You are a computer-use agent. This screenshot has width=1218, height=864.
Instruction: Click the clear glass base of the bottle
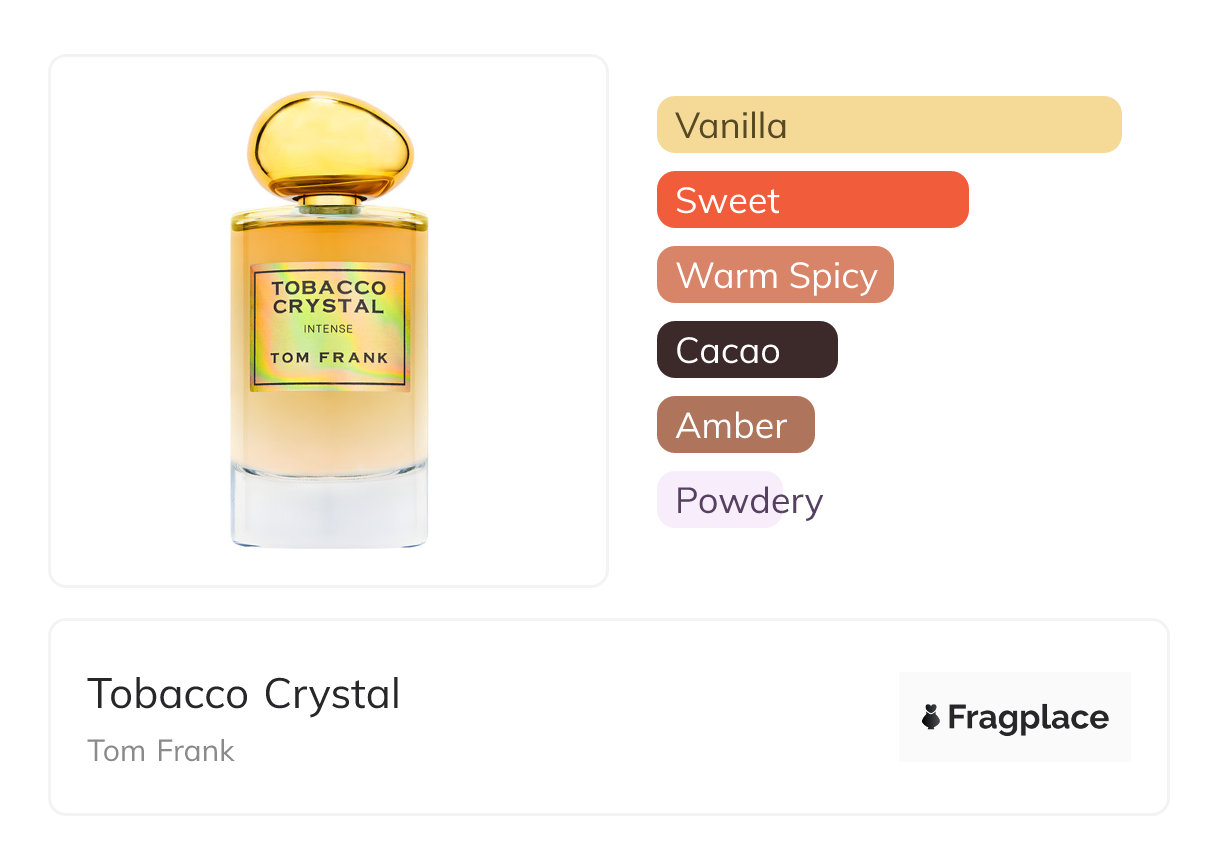tap(329, 508)
